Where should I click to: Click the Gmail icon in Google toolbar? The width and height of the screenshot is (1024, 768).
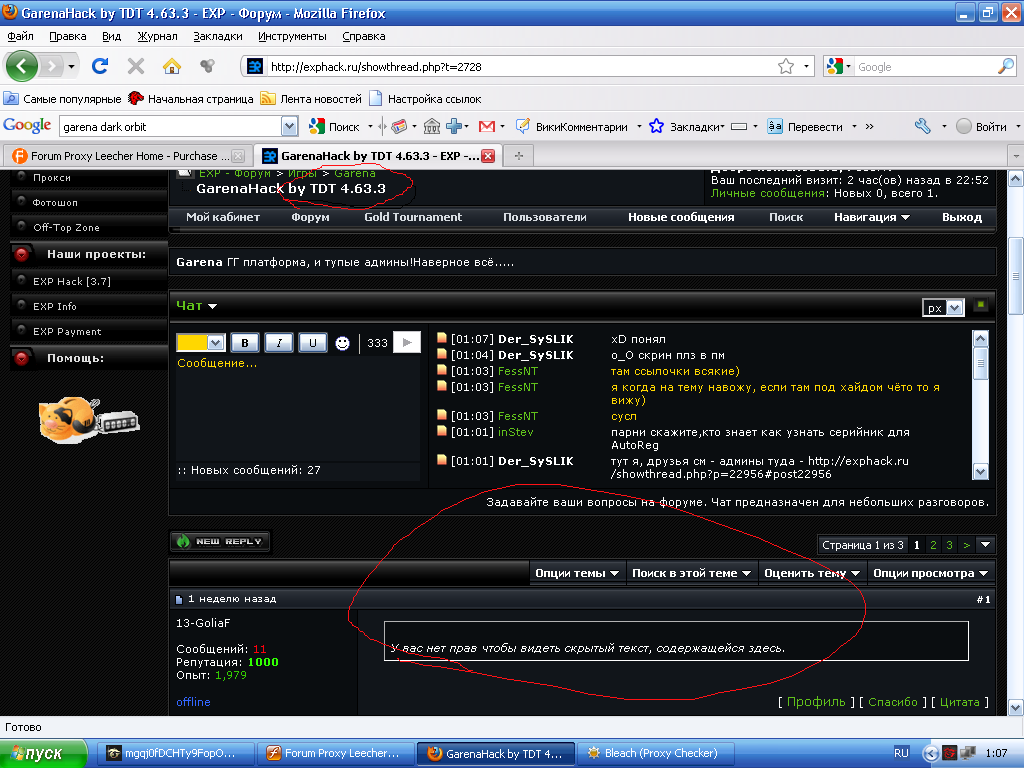487,127
